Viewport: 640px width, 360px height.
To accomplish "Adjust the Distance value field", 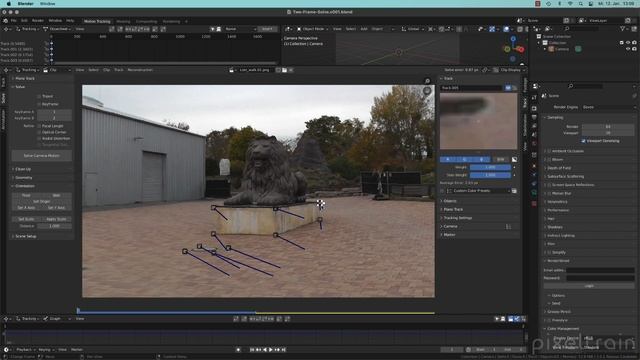I will click(x=54, y=226).
